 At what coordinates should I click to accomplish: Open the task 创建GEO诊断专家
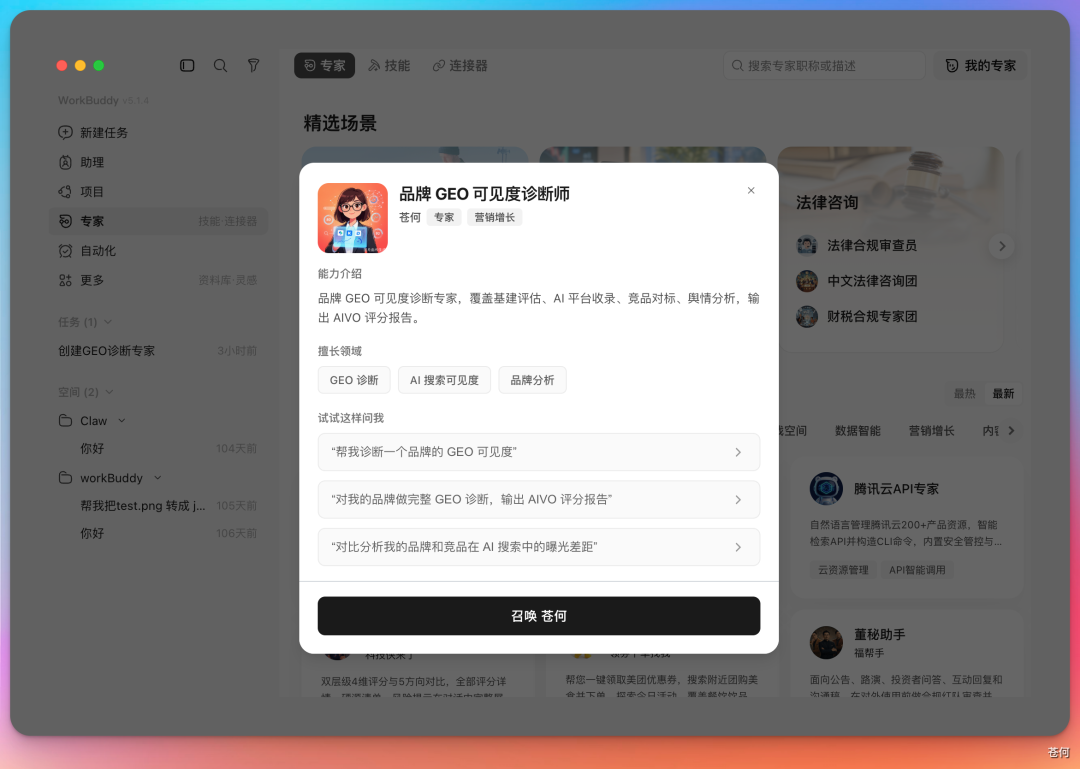(x=158, y=351)
